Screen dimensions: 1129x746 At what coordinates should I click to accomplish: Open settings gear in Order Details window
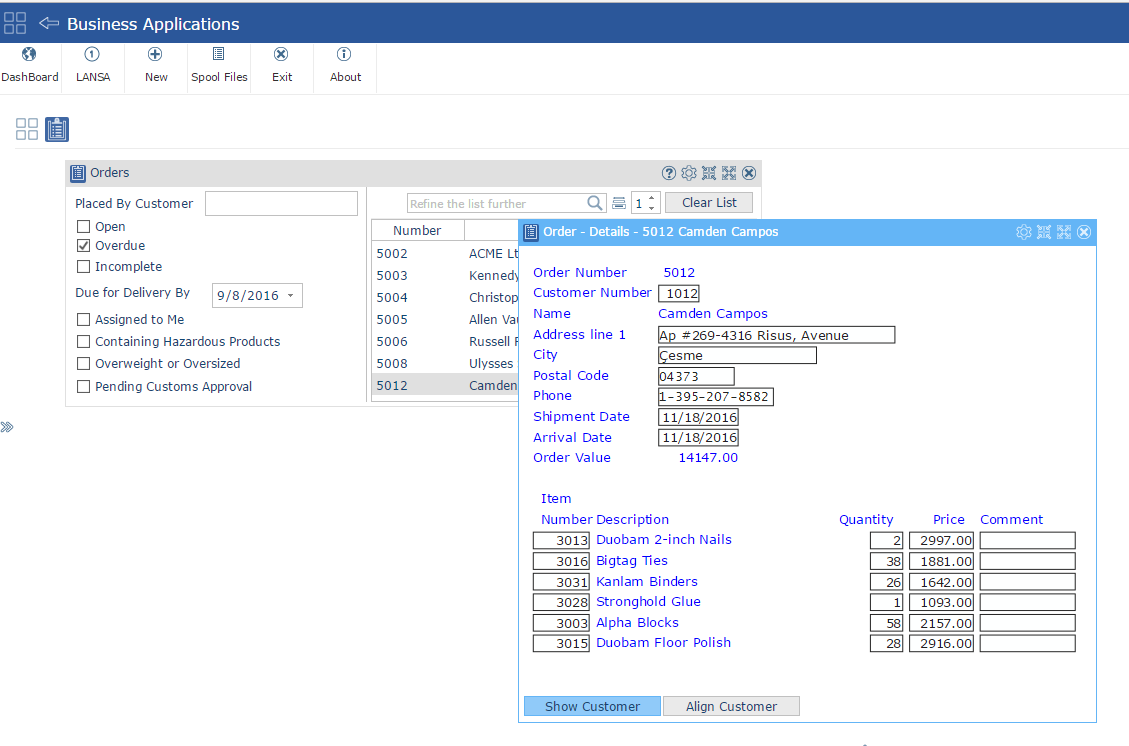(x=1023, y=232)
